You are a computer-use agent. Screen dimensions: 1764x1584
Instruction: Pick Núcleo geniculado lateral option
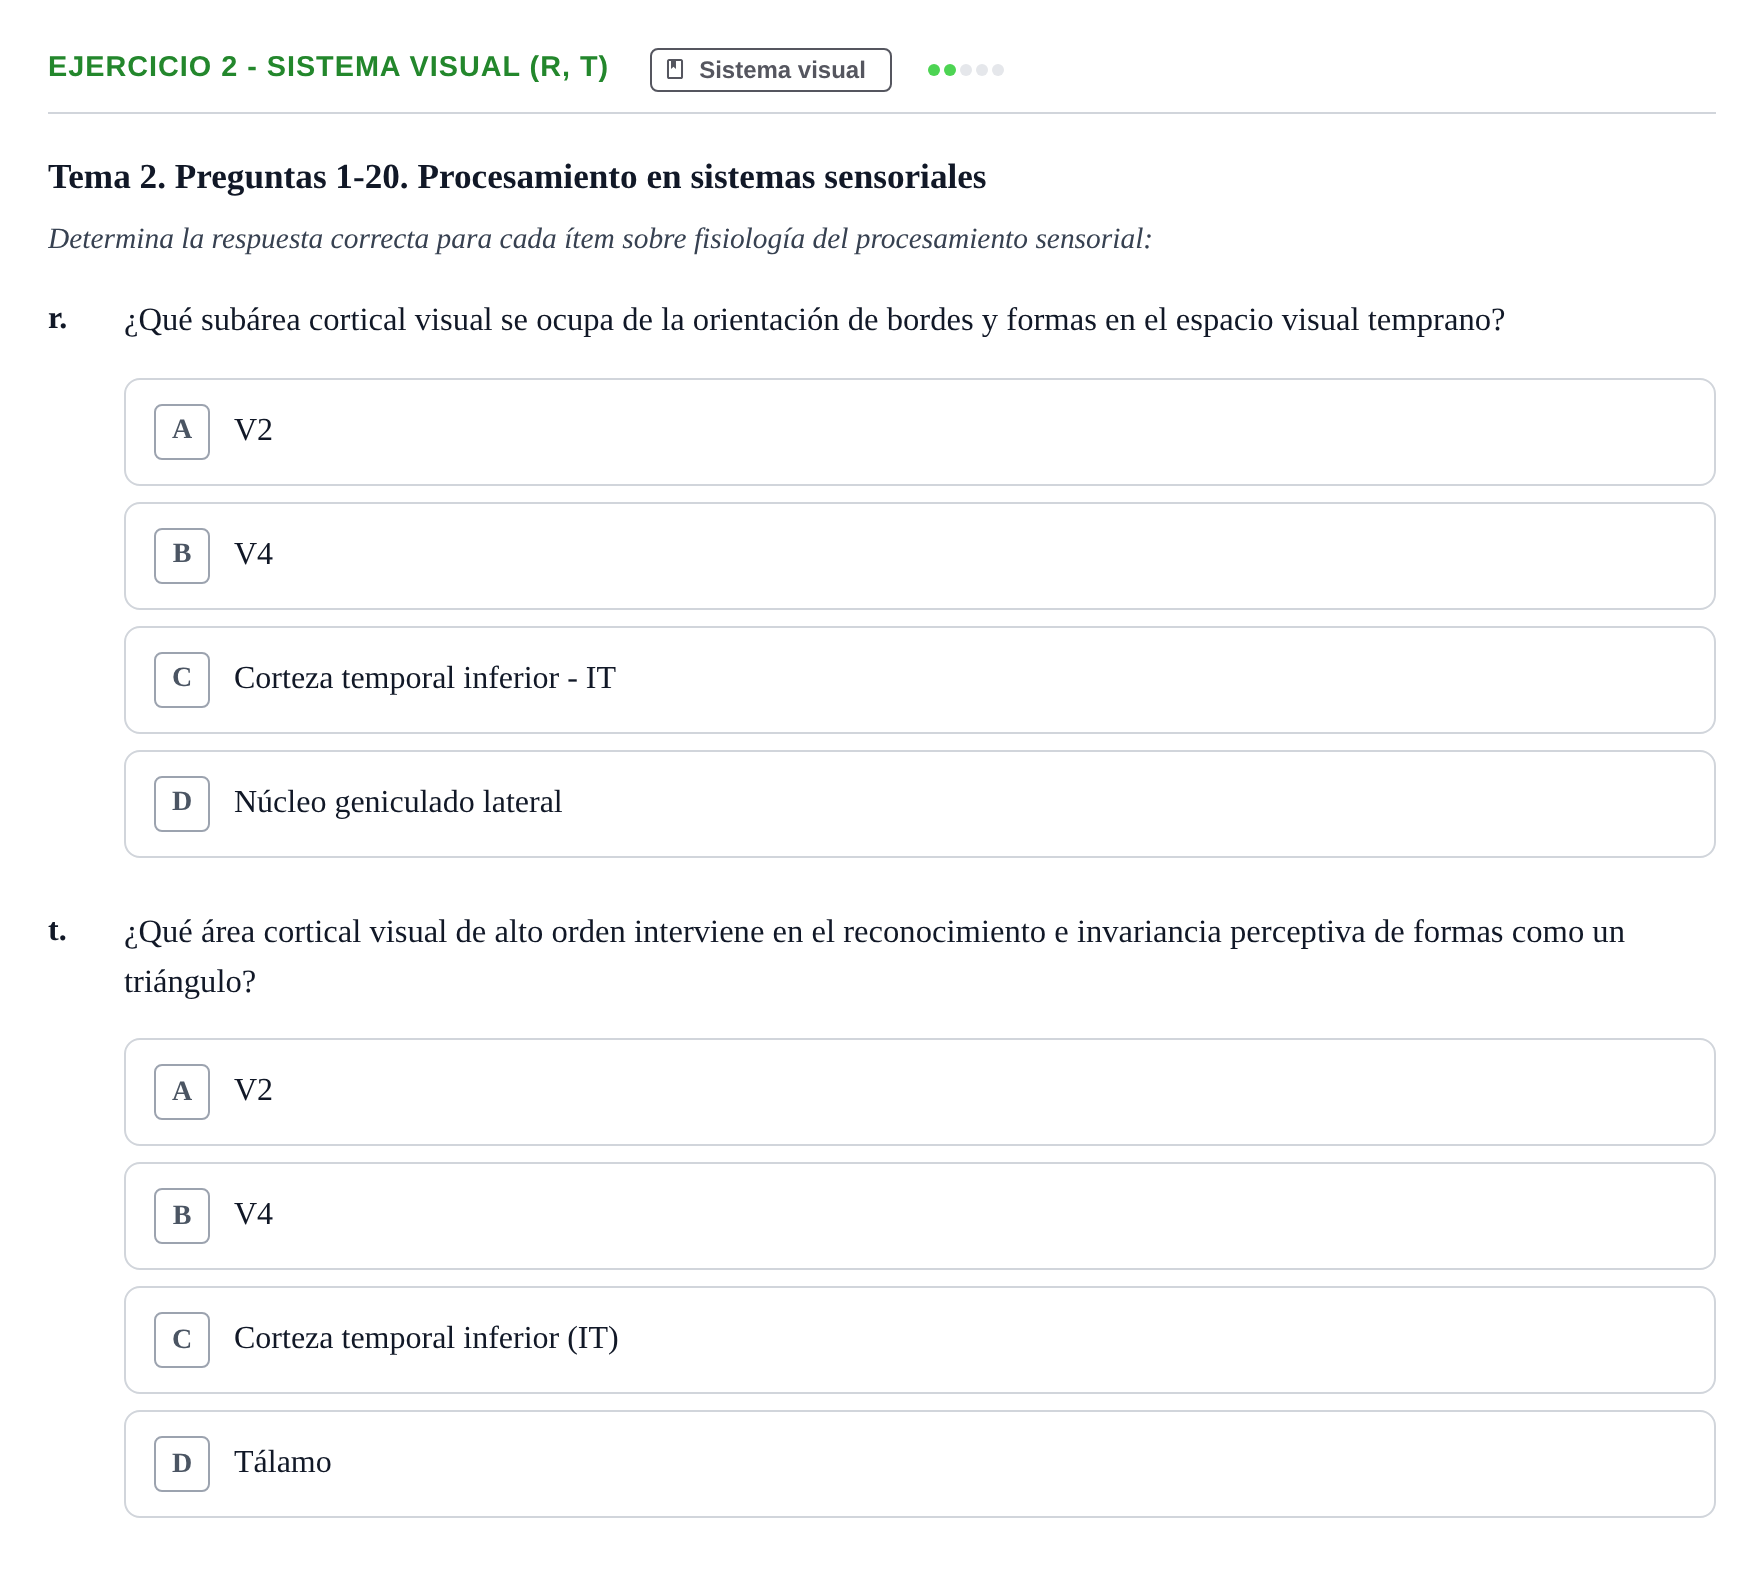(920, 804)
